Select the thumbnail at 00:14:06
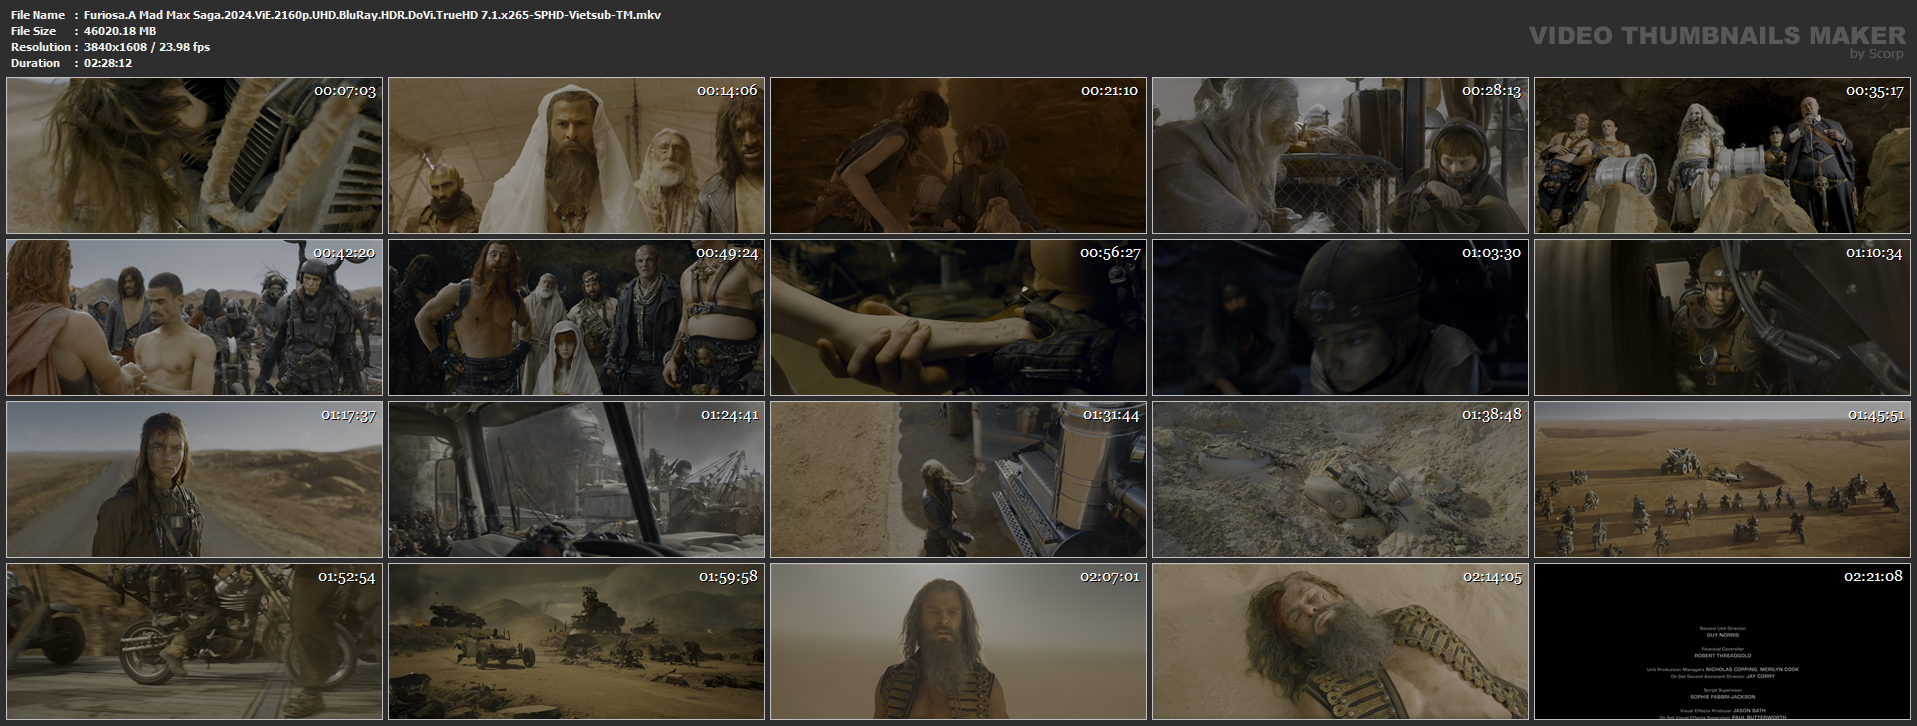Screen dimensions: 1917x726 tap(576, 156)
